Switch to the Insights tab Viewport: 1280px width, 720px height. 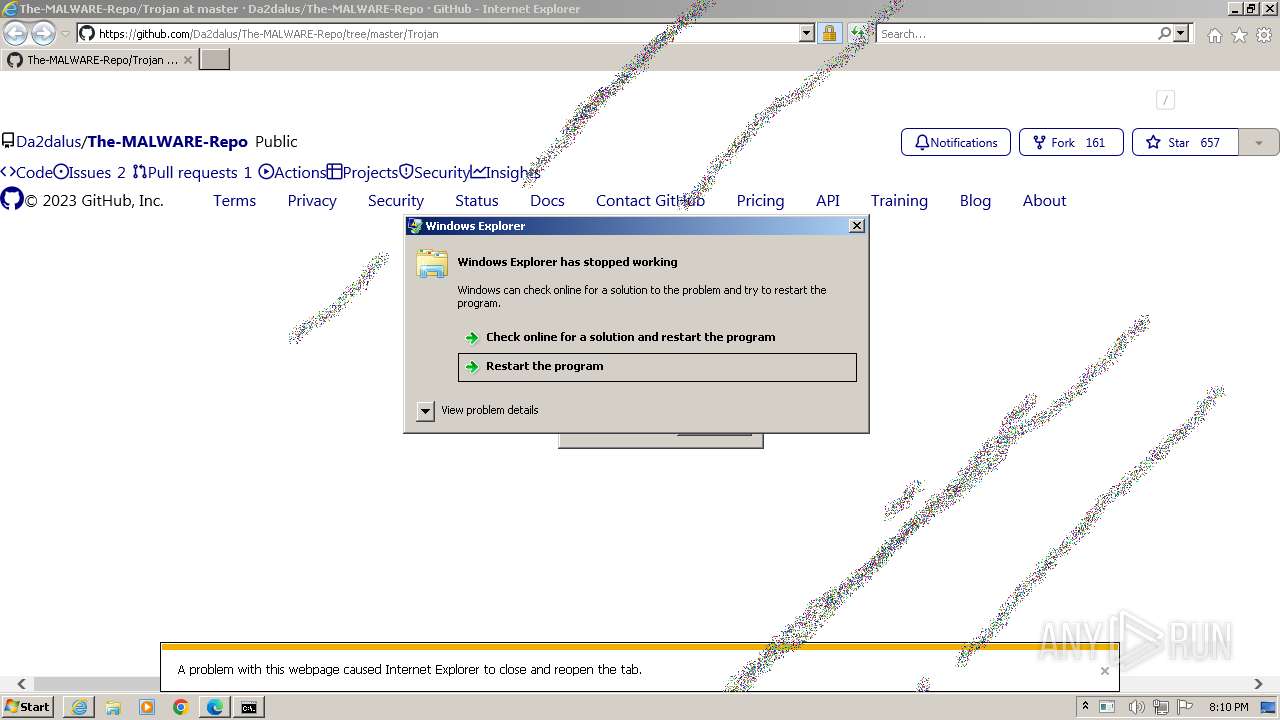pyautogui.click(x=506, y=172)
